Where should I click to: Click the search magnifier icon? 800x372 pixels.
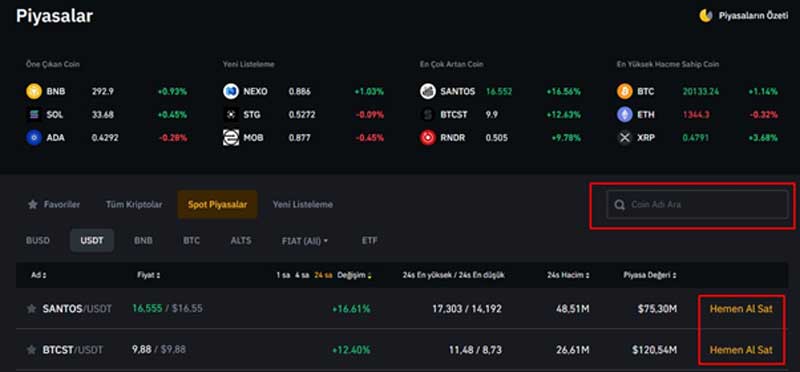pos(619,205)
